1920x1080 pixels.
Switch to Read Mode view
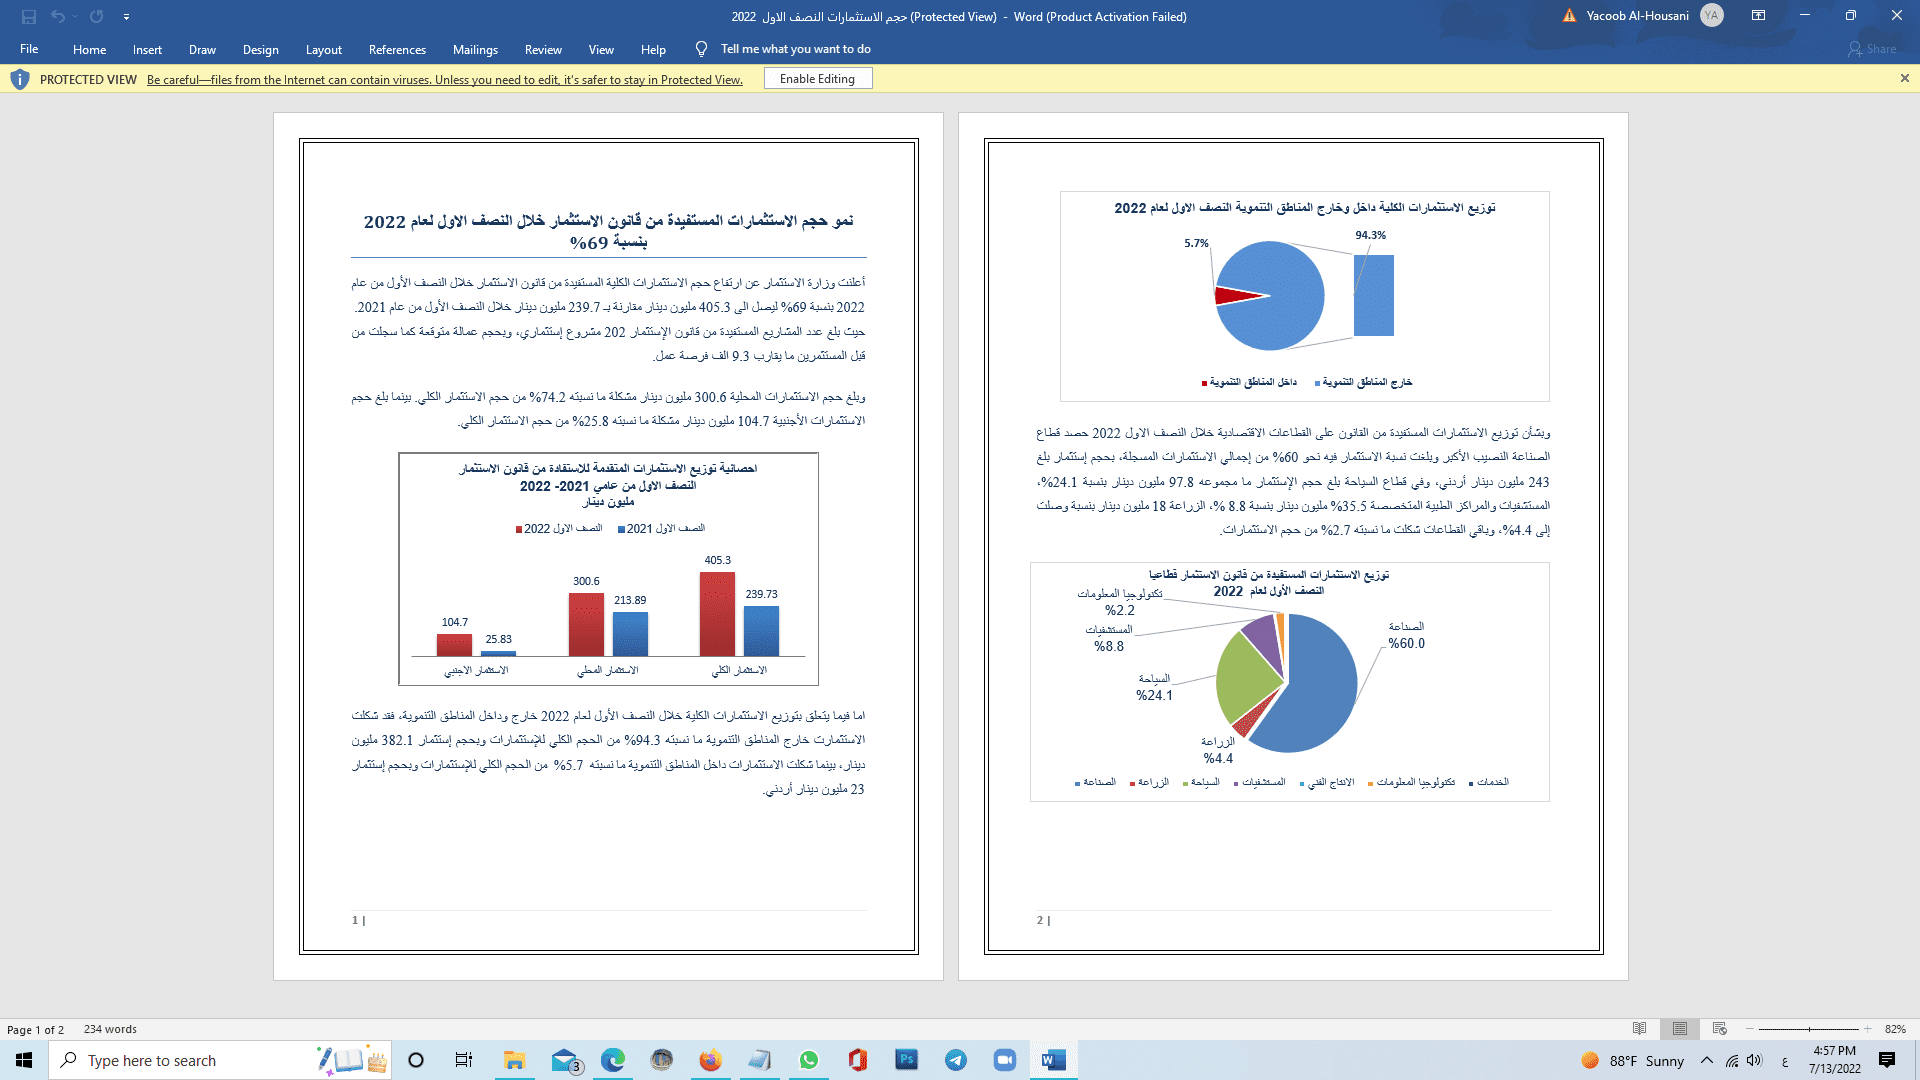click(1639, 1029)
